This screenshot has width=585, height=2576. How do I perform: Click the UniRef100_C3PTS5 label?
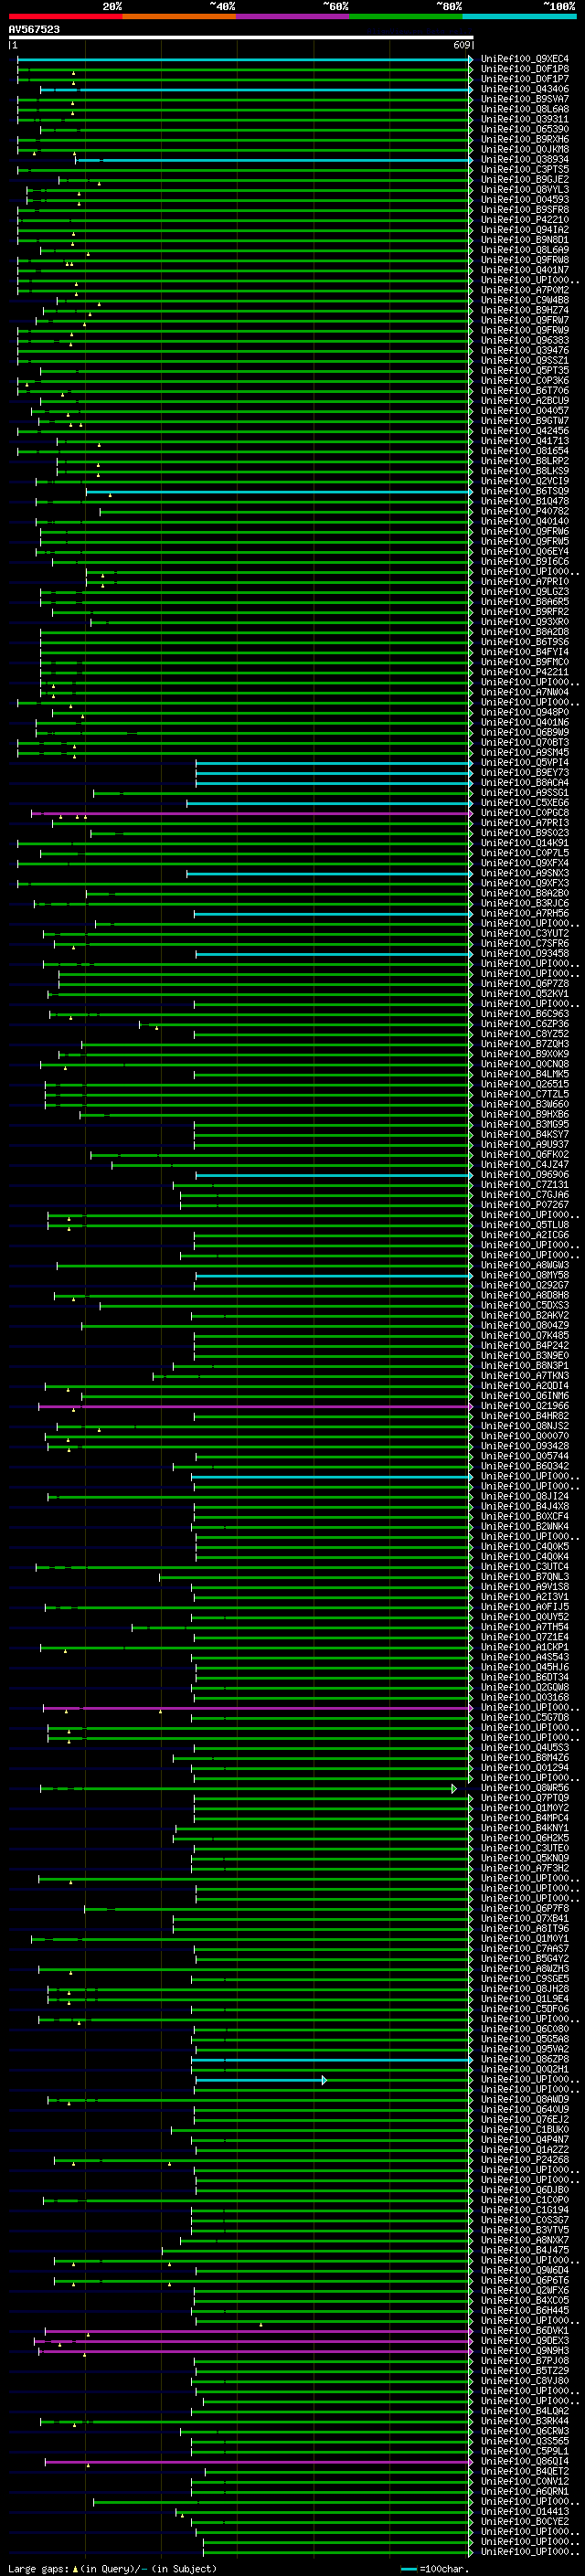pyautogui.click(x=525, y=170)
